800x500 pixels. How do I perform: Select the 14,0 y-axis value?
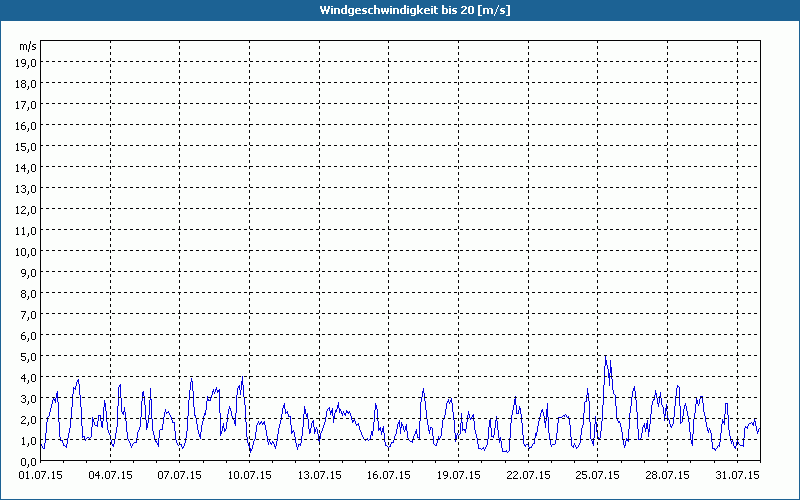click(x=27, y=168)
